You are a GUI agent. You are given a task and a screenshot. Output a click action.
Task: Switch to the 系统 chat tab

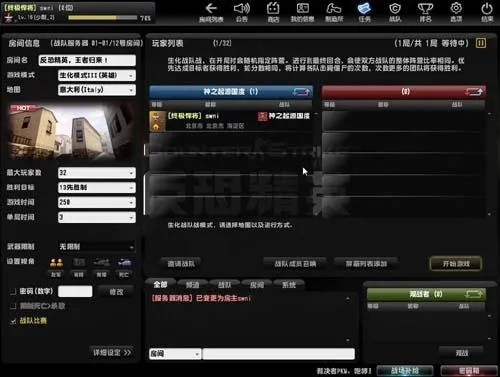point(289,285)
